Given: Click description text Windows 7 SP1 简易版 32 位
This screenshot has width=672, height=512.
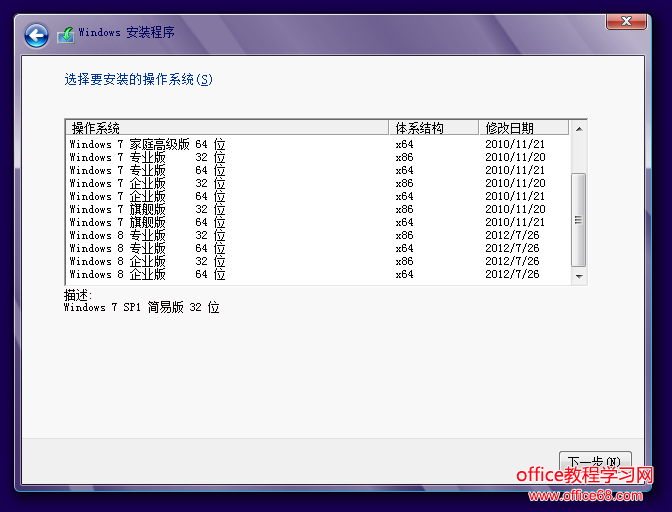Looking at the screenshot, I should [x=141, y=307].
